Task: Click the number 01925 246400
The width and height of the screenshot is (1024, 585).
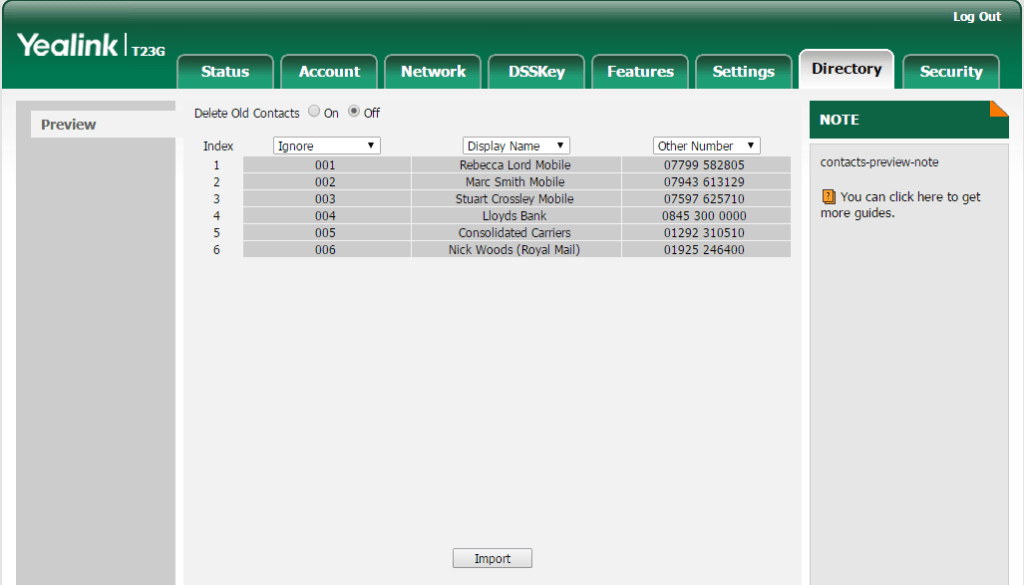Action: point(704,250)
